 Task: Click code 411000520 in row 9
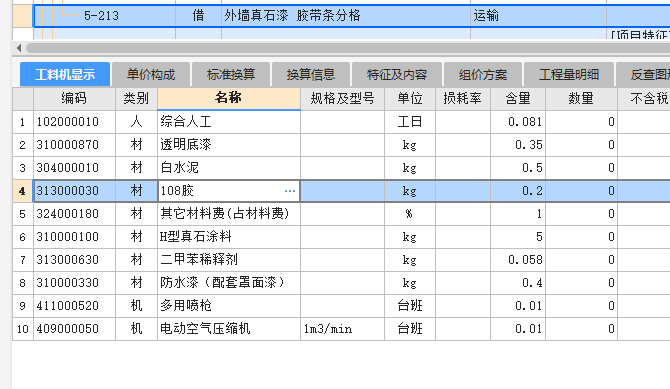(74, 306)
